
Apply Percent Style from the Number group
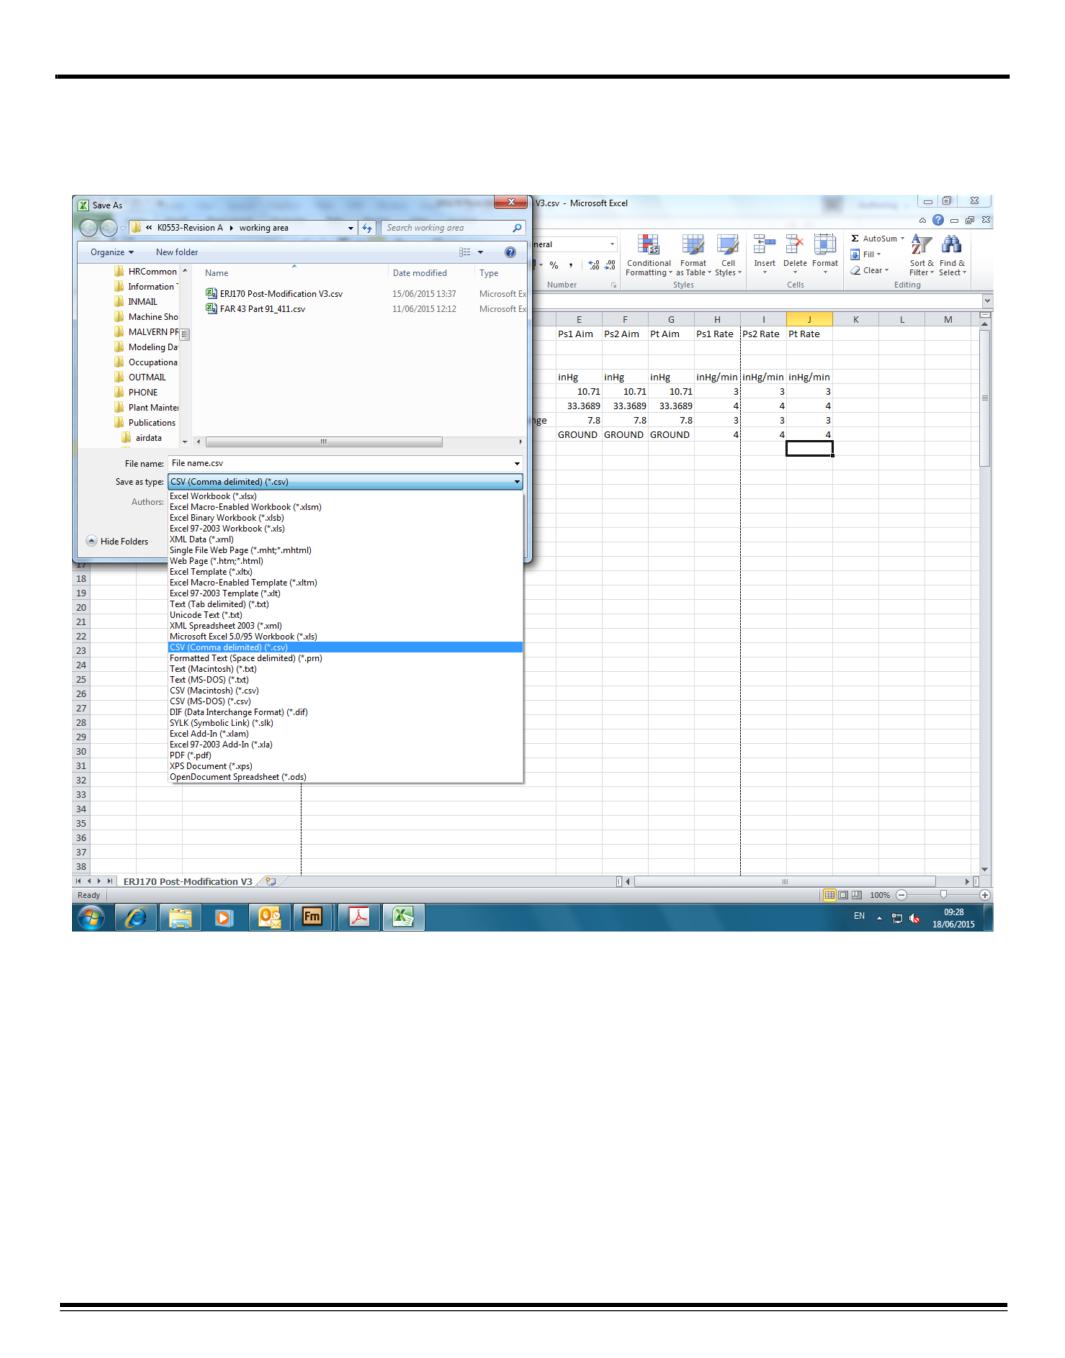pyautogui.click(x=554, y=265)
